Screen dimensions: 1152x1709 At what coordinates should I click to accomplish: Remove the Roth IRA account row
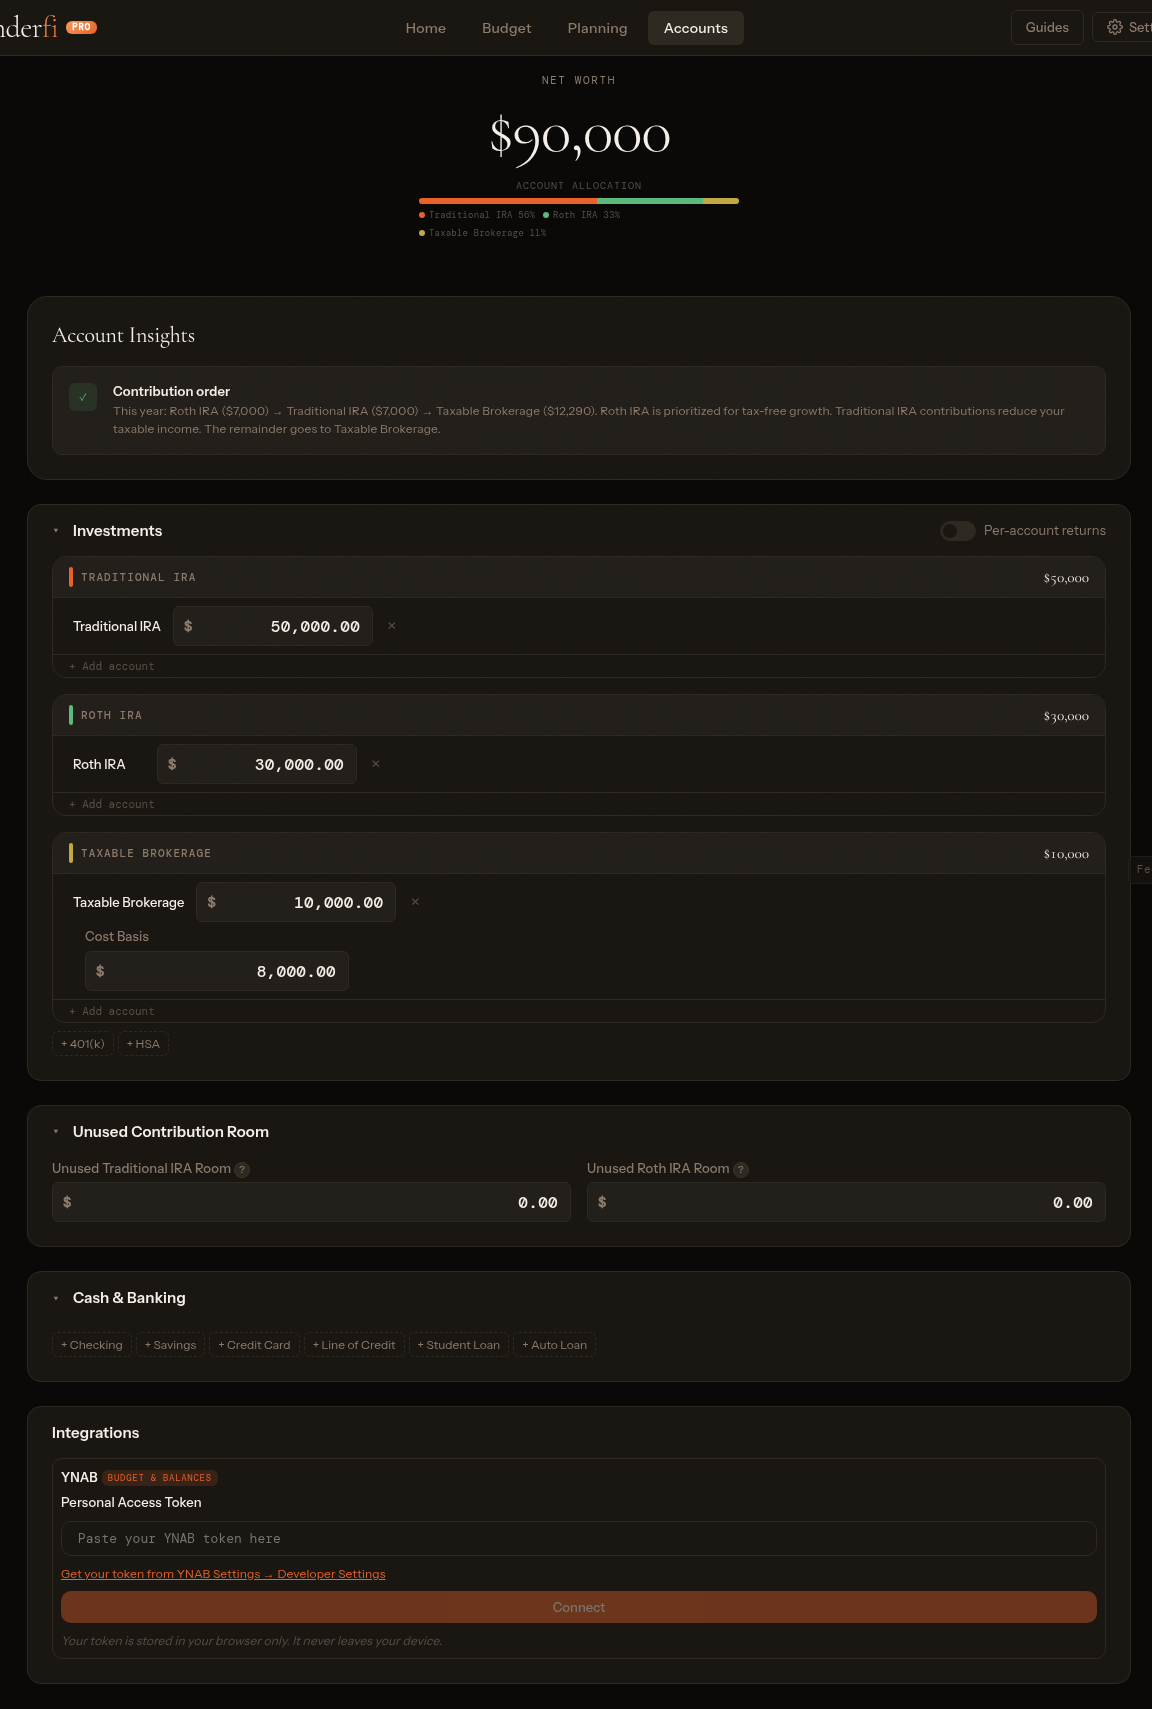(x=376, y=764)
